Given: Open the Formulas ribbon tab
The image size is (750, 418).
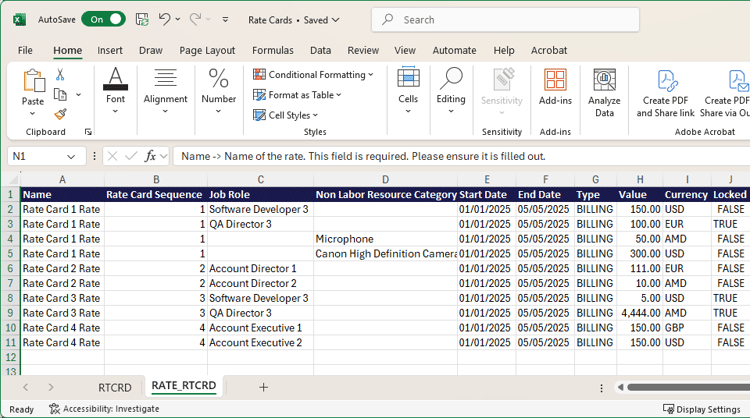Looking at the screenshot, I should pyautogui.click(x=272, y=50).
